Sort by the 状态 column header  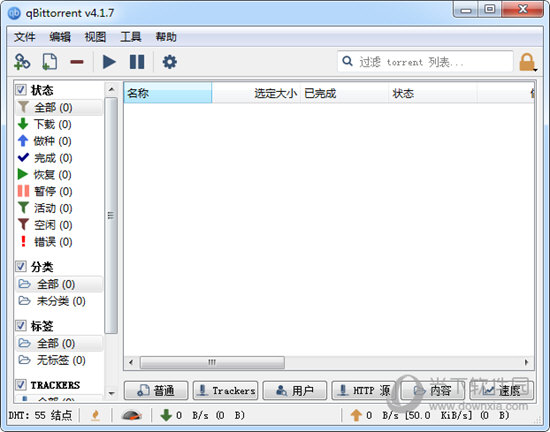coord(432,93)
